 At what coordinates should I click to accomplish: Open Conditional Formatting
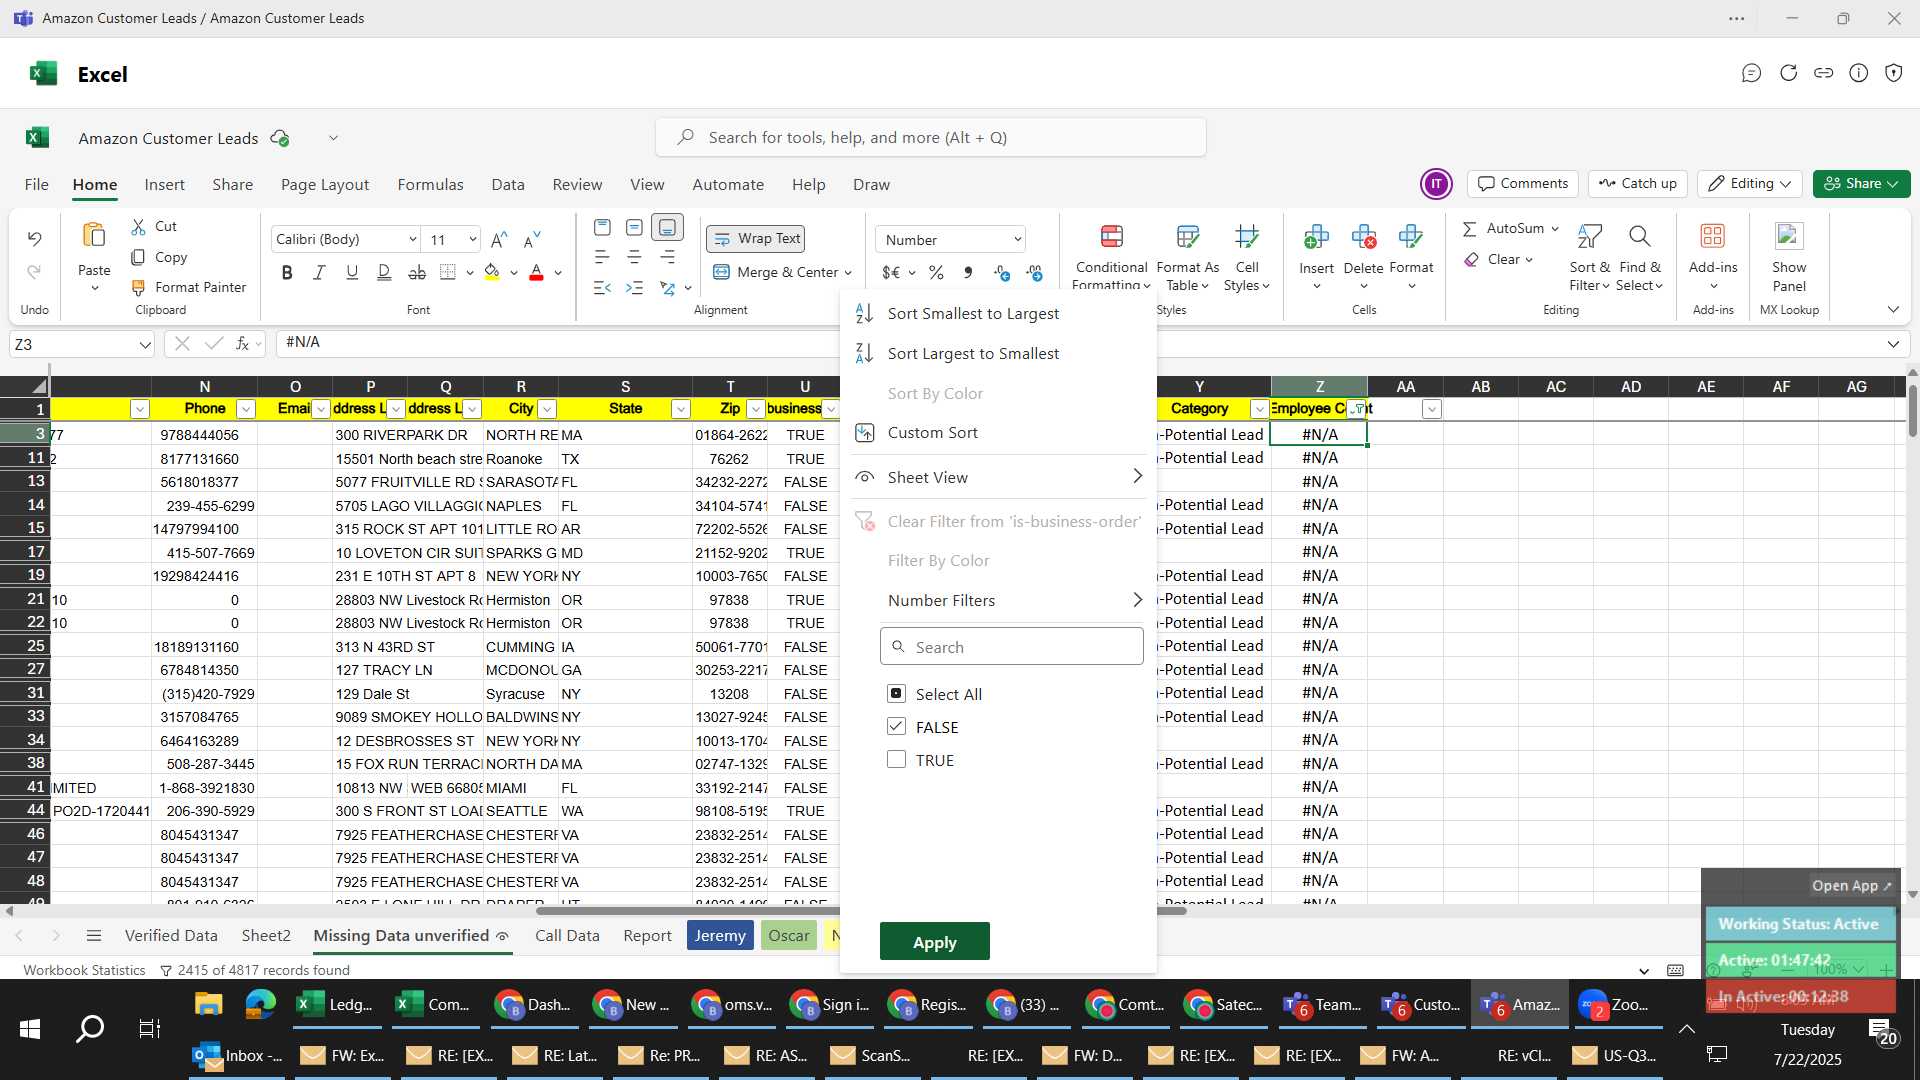point(1111,257)
